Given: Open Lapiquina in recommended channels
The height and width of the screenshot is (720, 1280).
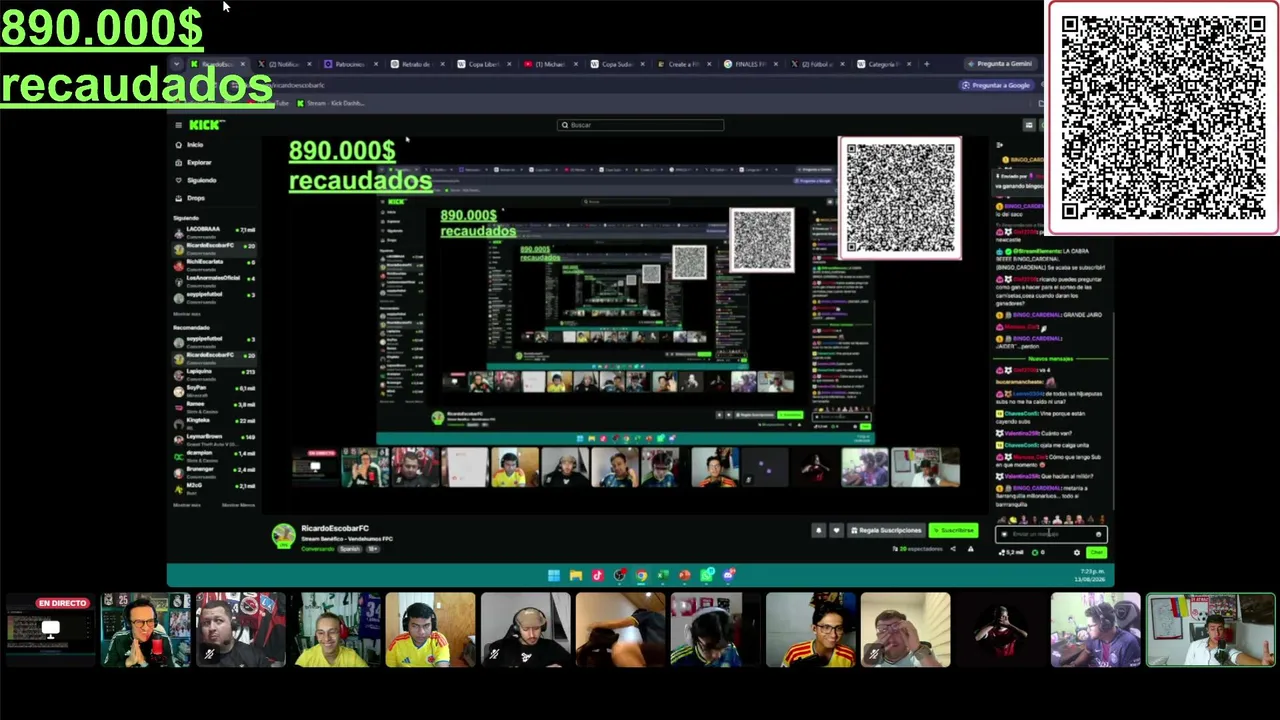Looking at the screenshot, I should click(x=214, y=373).
